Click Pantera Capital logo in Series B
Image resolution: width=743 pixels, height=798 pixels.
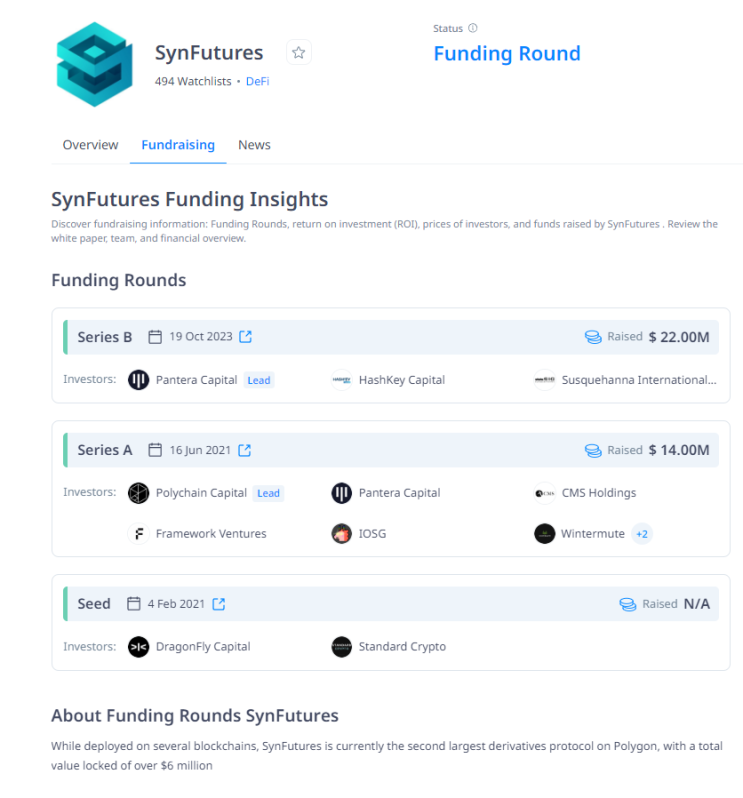139,380
